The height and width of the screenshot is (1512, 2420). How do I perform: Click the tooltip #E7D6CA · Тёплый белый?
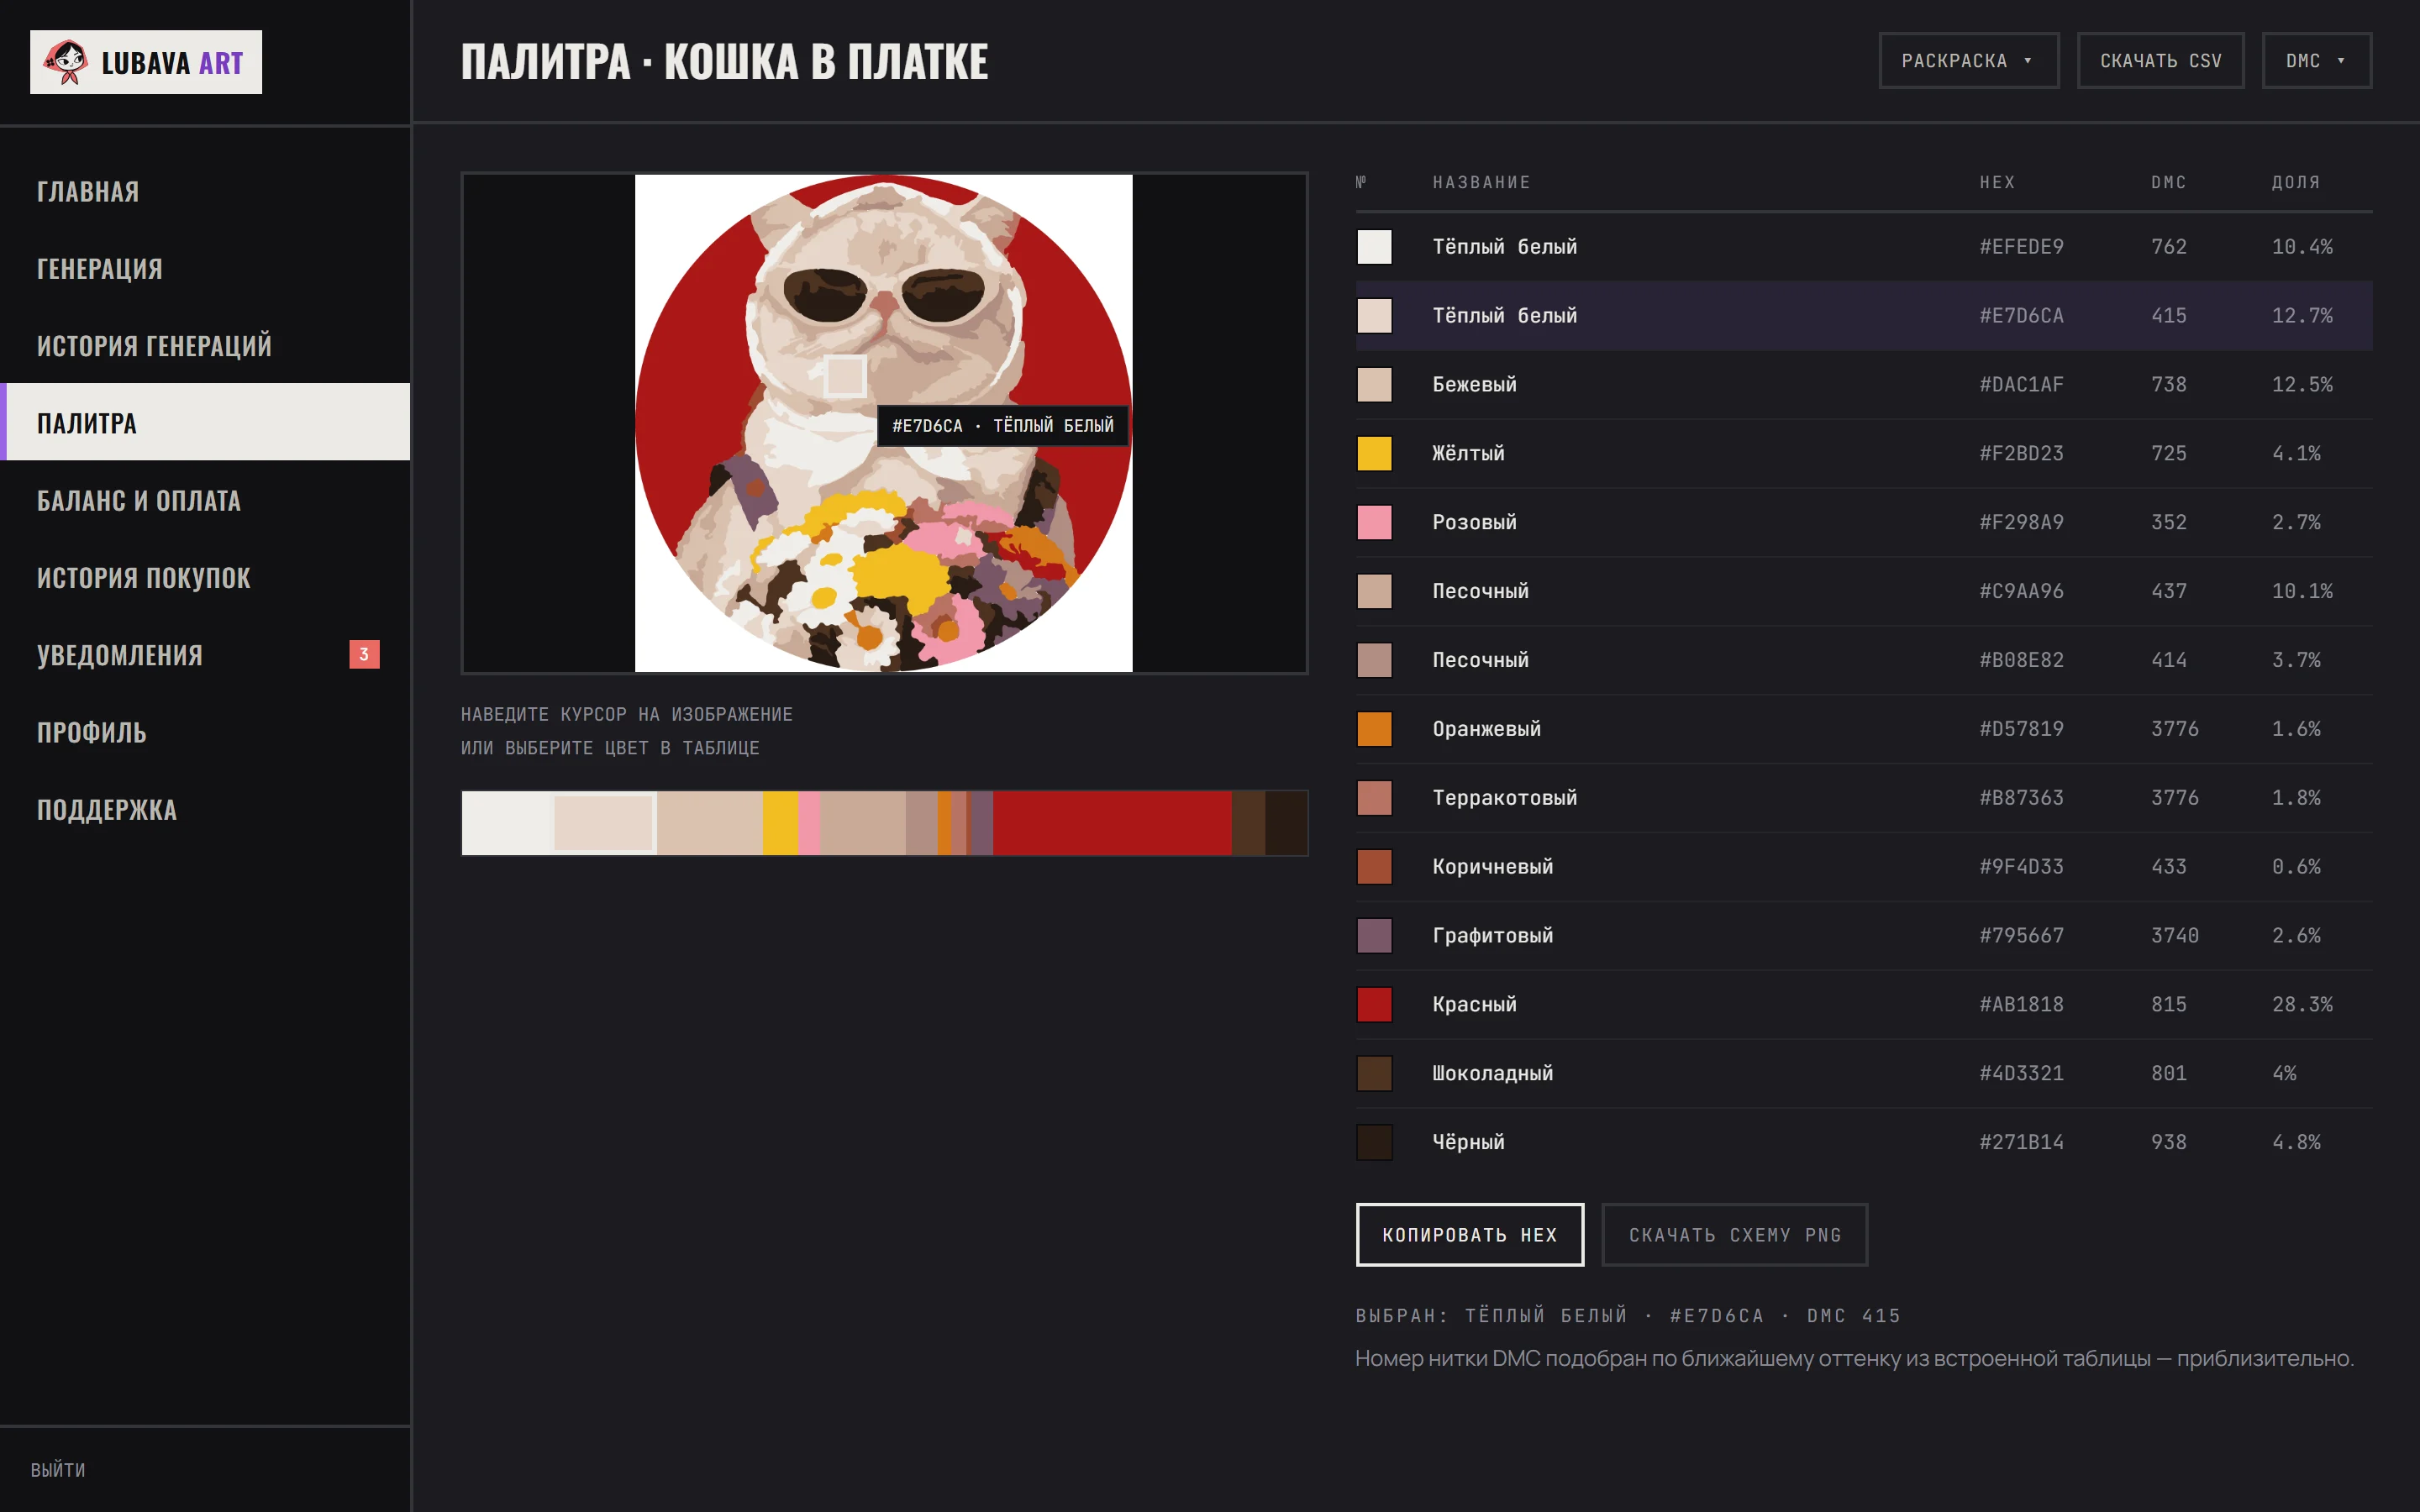(1002, 425)
